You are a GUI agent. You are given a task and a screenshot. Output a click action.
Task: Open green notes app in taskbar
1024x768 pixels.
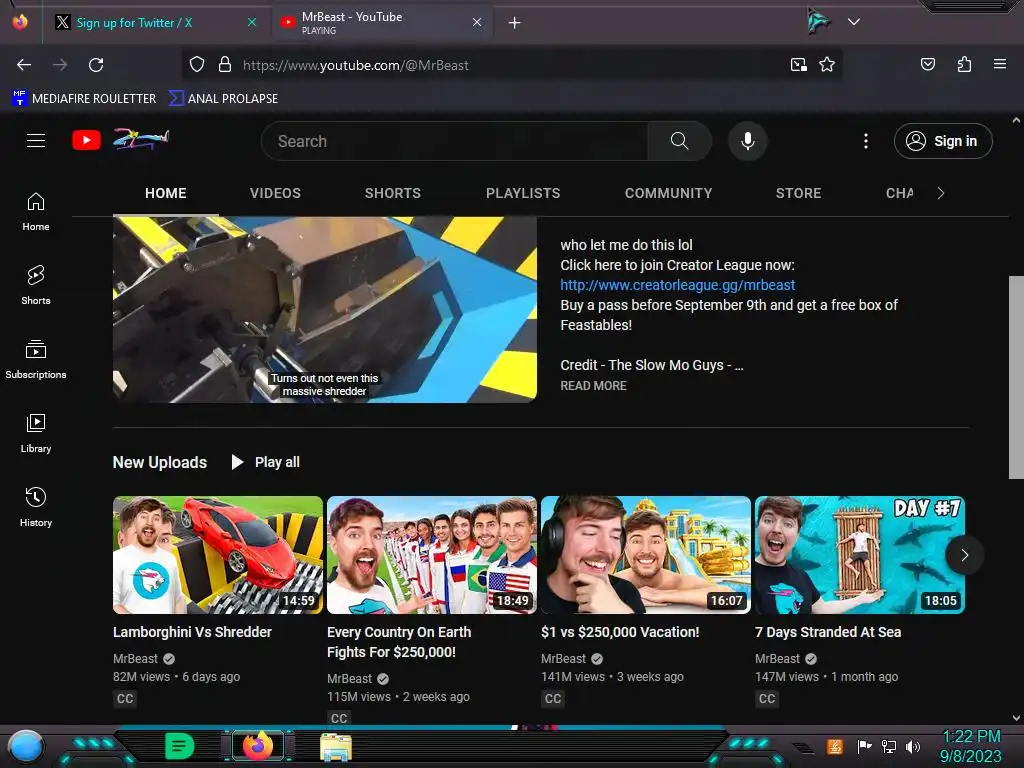180,746
